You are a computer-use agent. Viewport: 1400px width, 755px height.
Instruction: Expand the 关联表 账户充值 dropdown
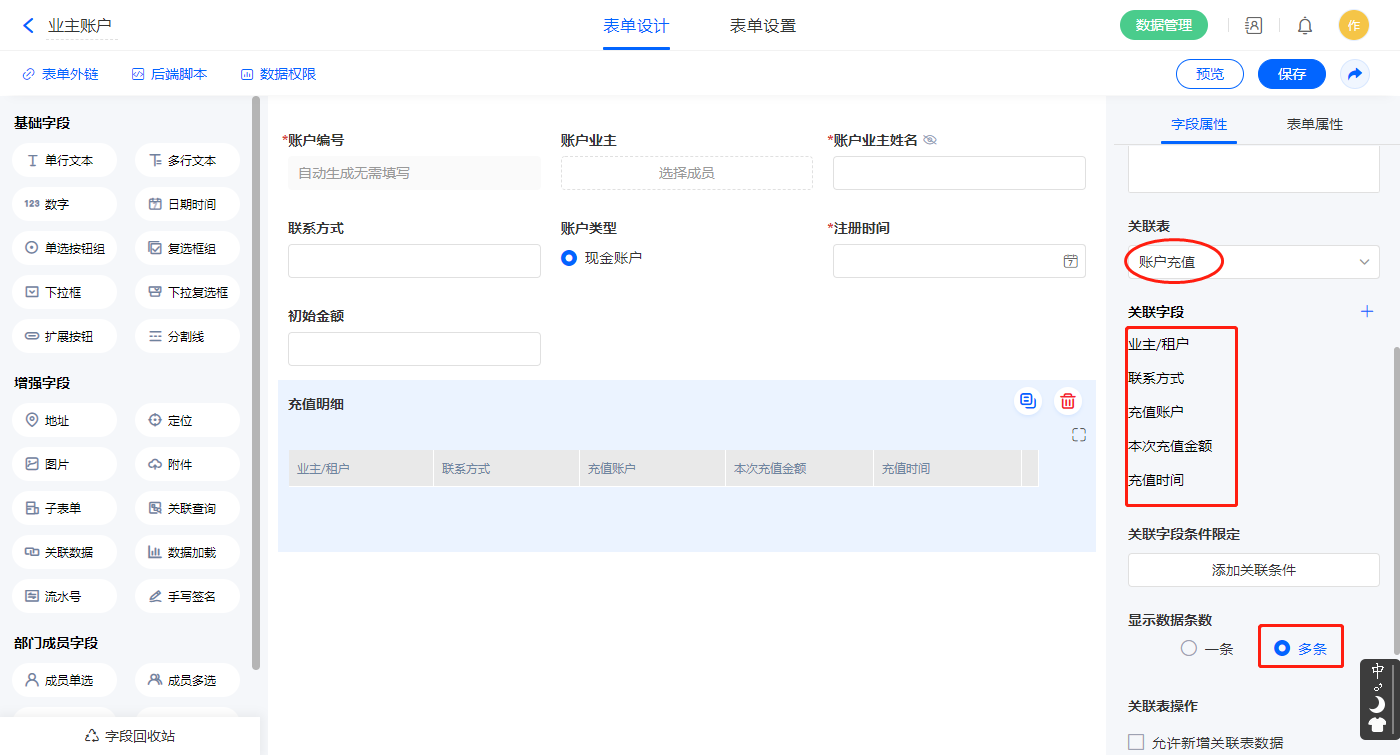click(x=1253, y=262)
